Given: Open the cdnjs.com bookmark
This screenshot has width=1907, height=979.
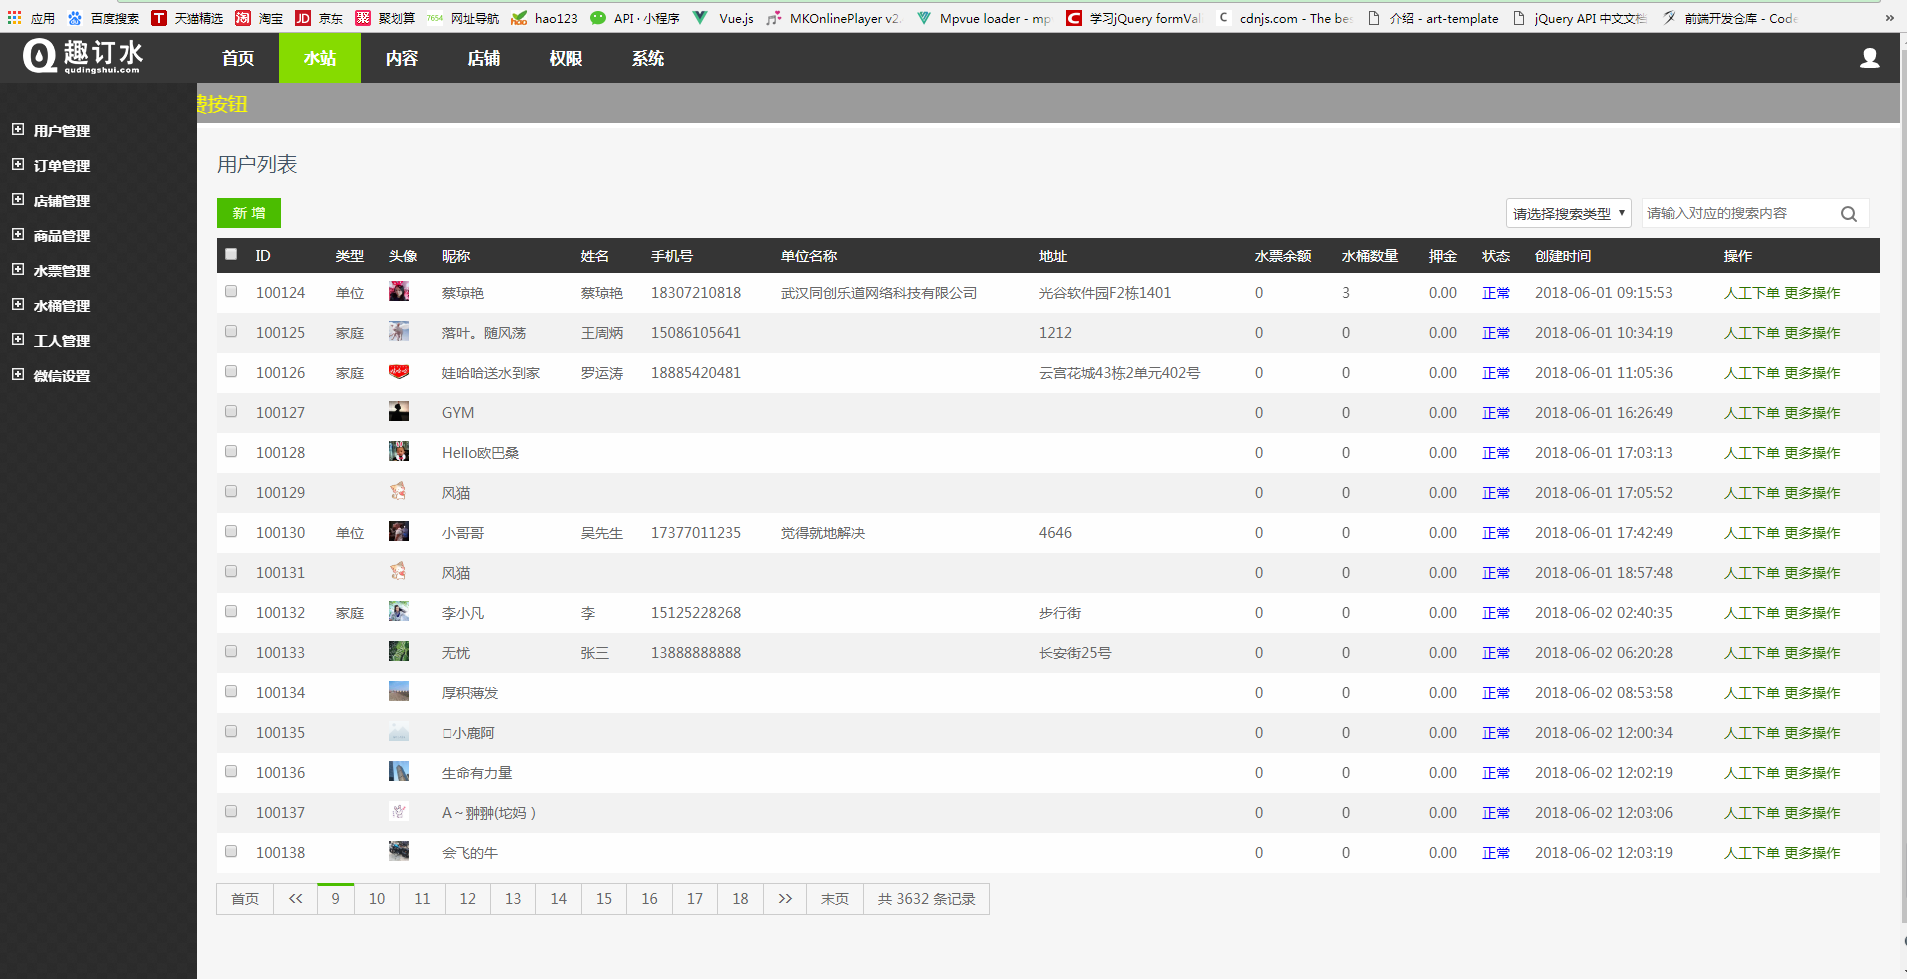Looking at the screenshot, I should tap(1284, 18).
